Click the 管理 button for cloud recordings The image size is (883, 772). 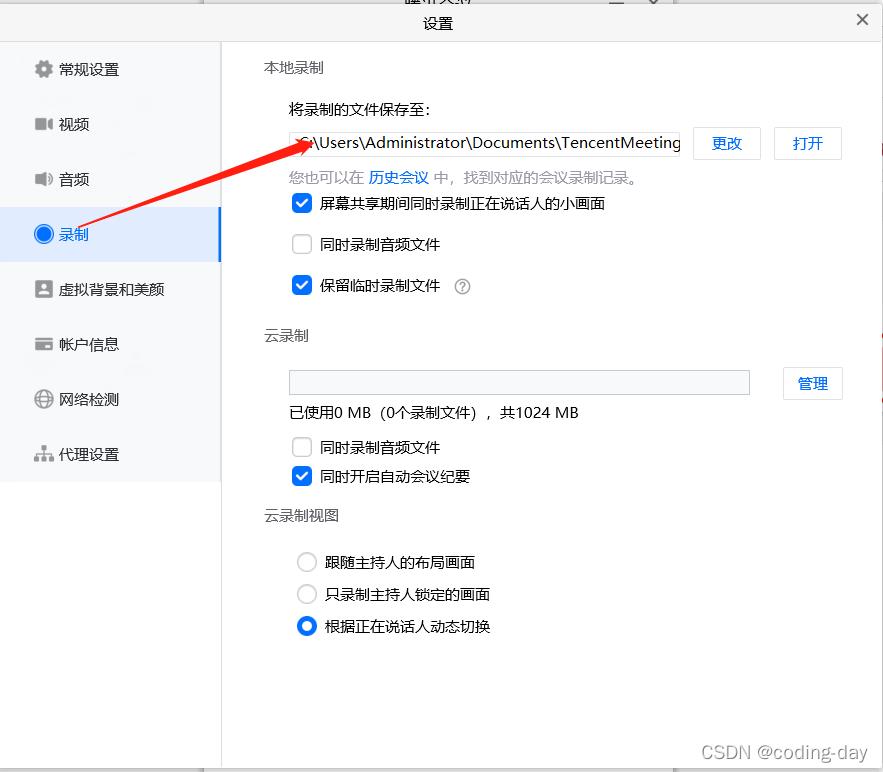(x=813, y=383)
